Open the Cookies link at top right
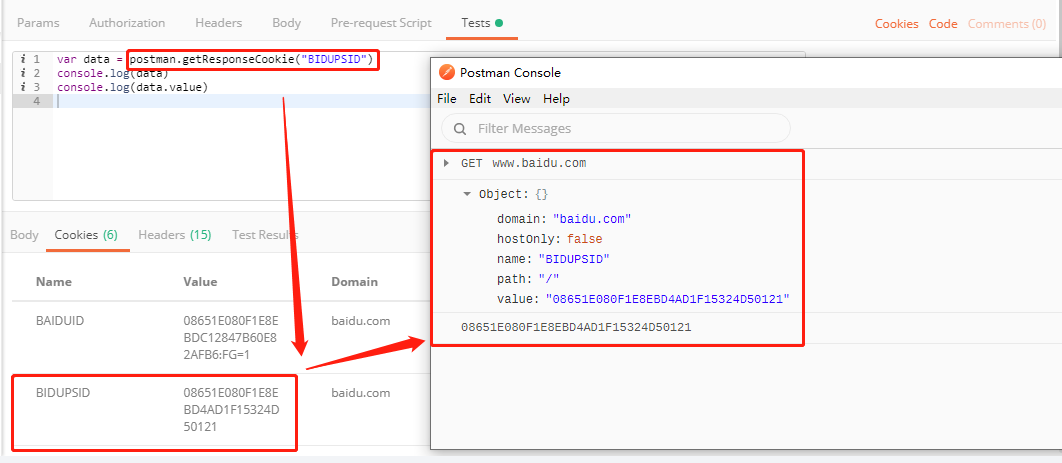This screenshot has width=1062, height=463. click(897, 24)
